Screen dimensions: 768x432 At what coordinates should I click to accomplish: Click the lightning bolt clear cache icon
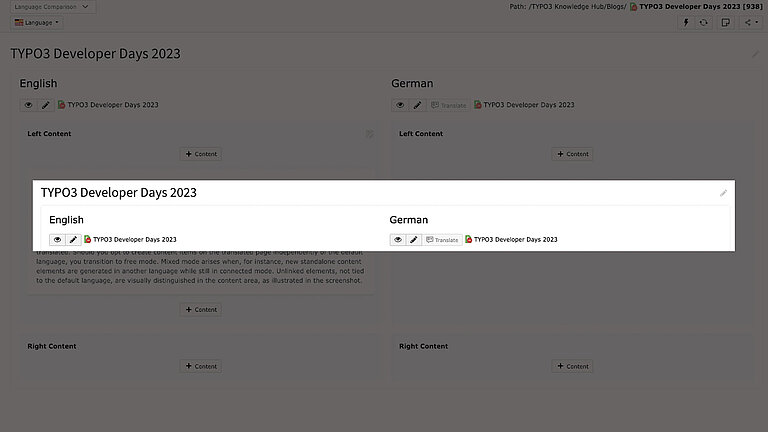tap(685, 22)
